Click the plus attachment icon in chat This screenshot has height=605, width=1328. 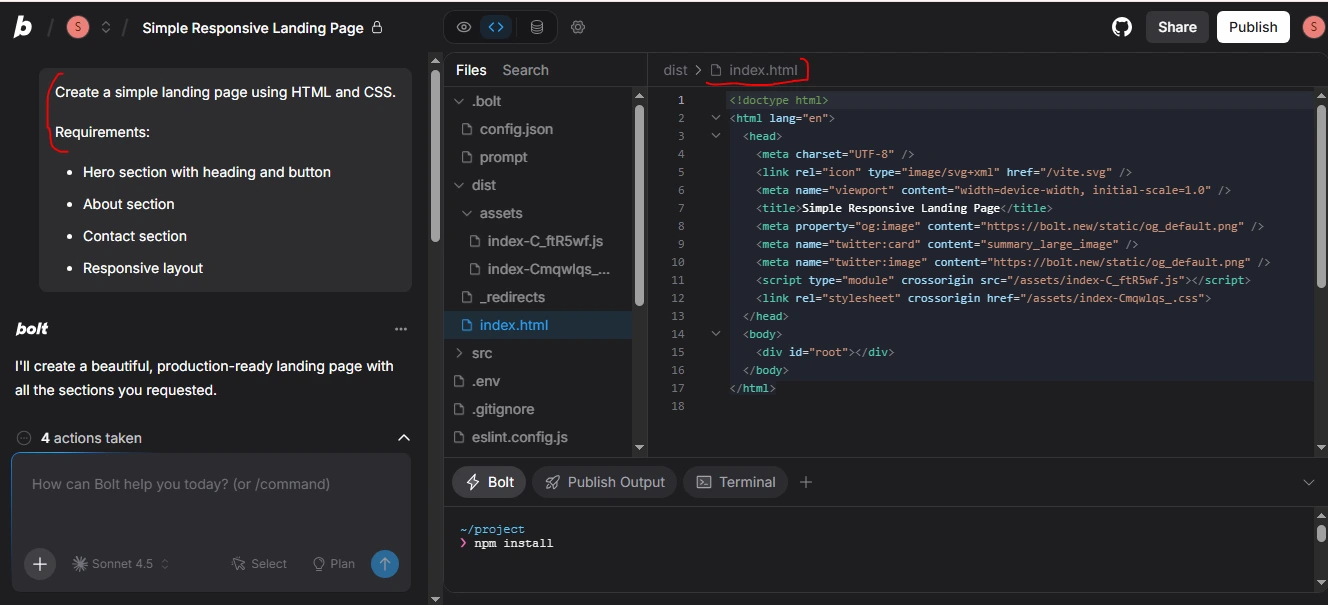40,564
